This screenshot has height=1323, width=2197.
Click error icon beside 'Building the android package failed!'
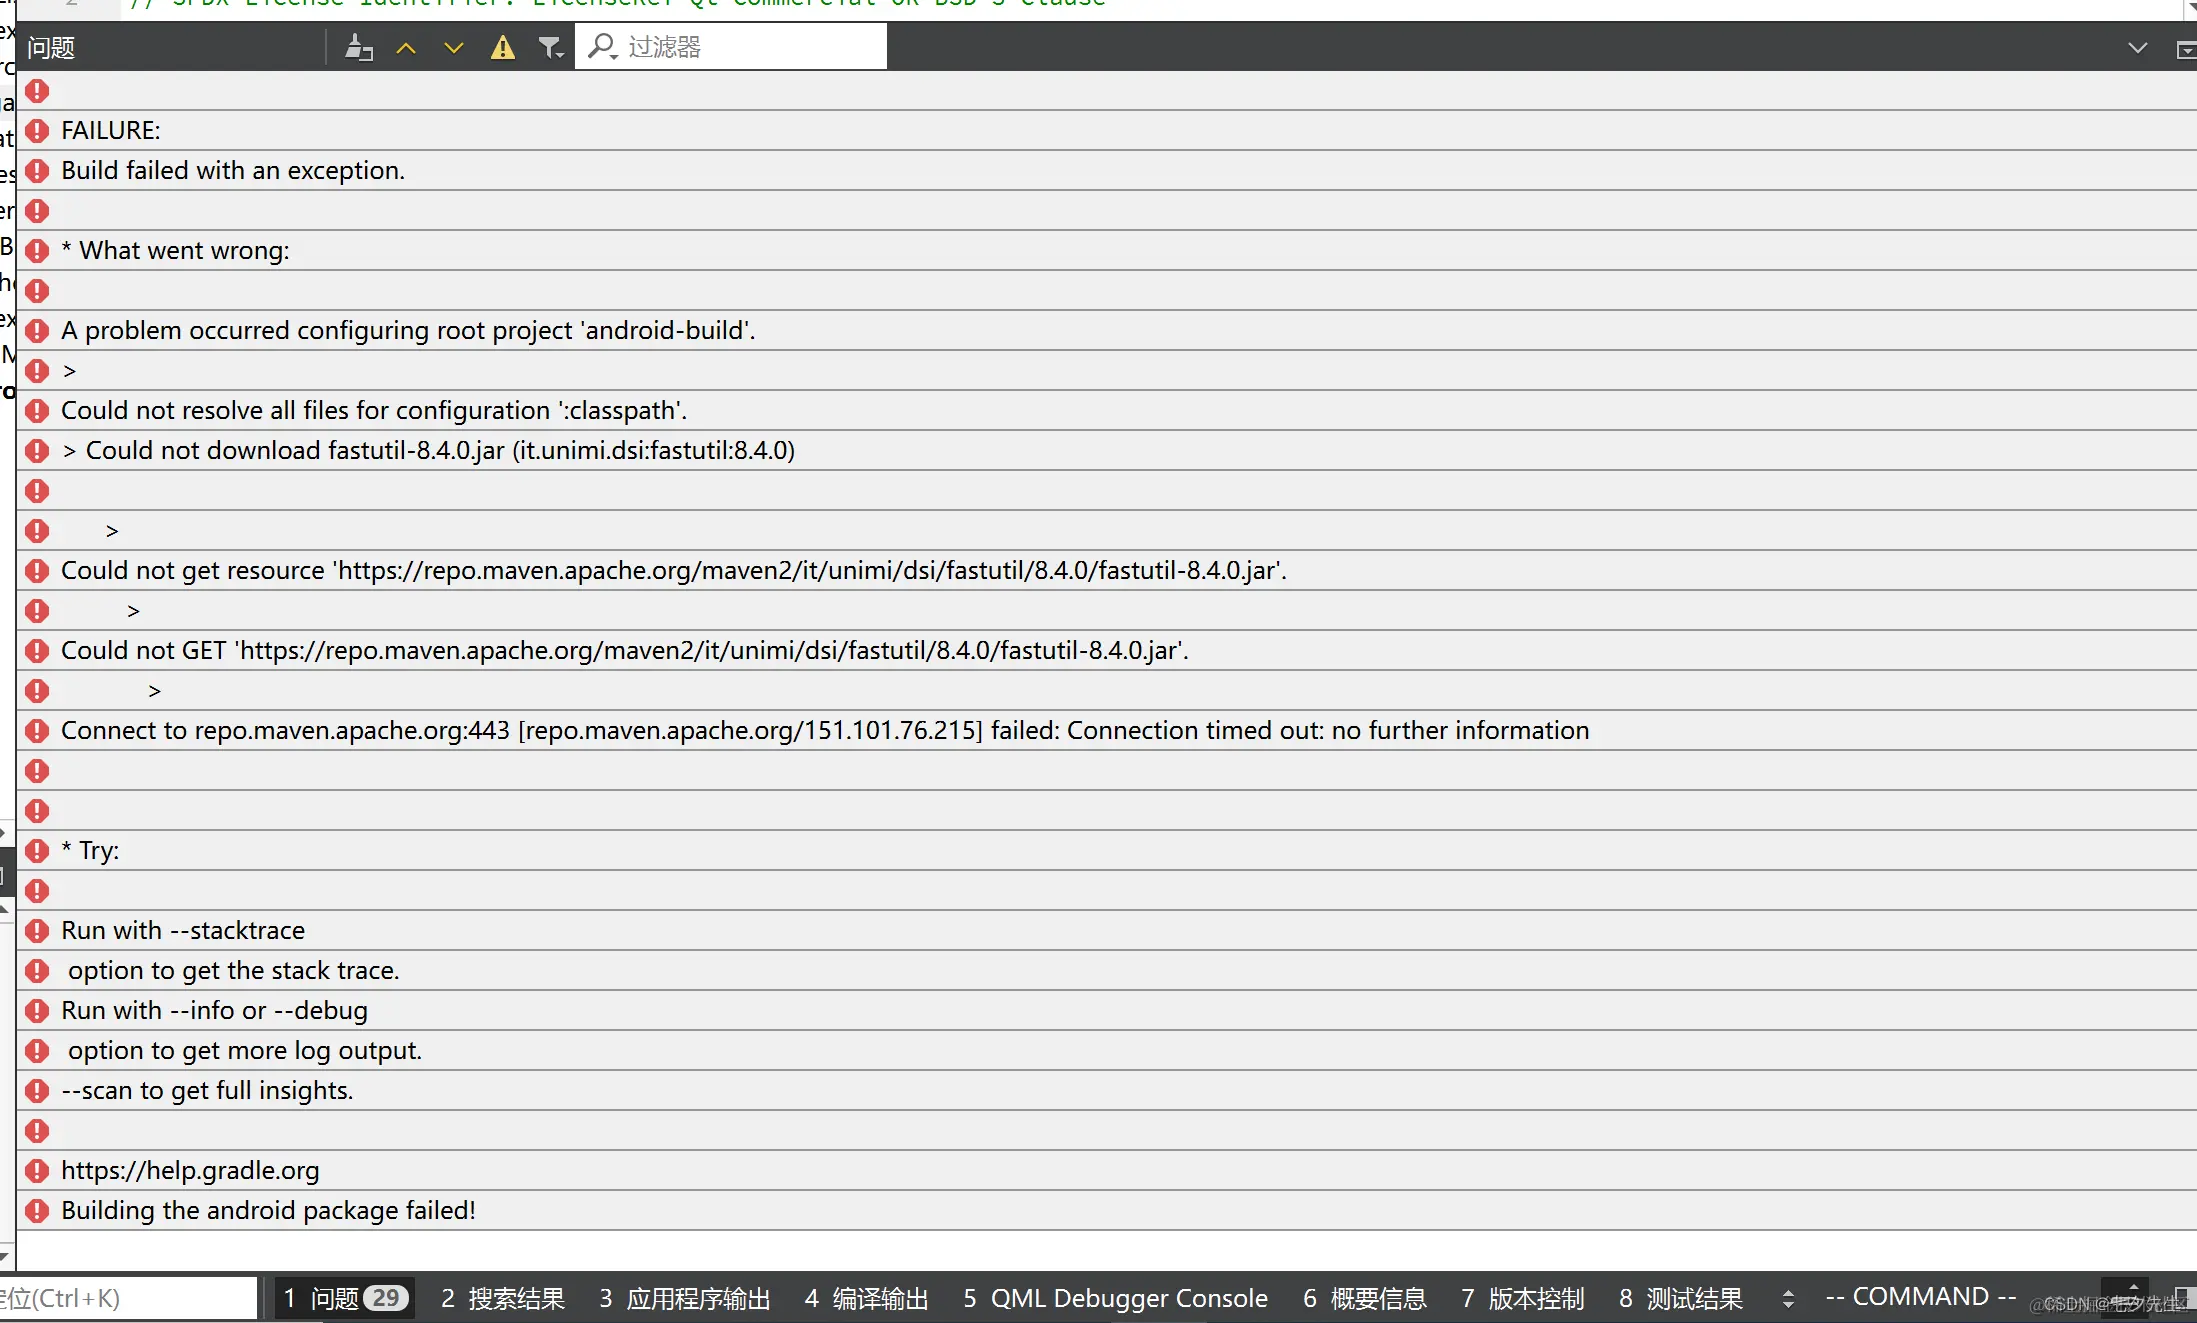click(x=37, y=1211)
